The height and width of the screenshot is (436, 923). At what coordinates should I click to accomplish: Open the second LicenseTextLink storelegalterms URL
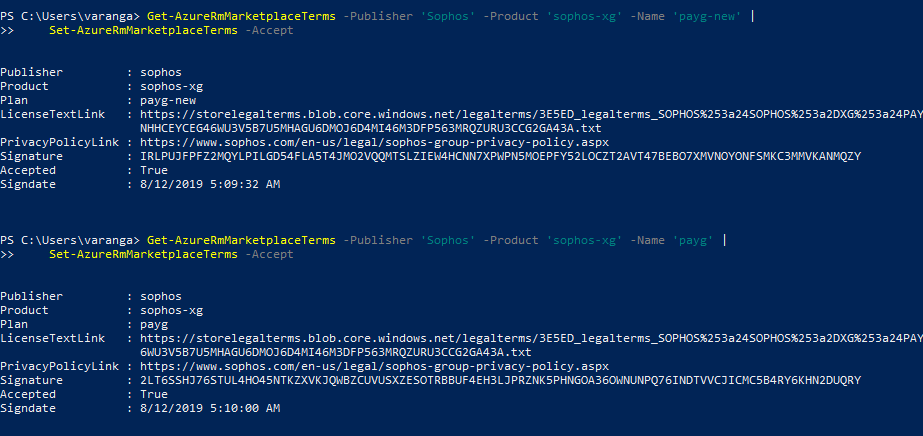[x=530, y=339]
